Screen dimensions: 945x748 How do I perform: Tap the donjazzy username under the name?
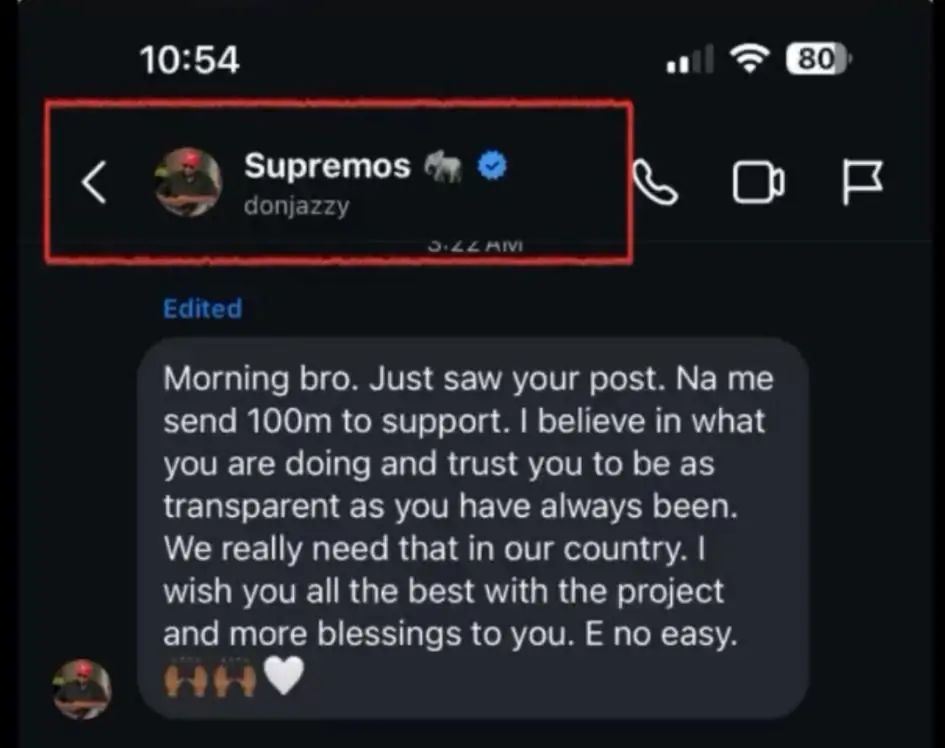click(x=296, y=205)
